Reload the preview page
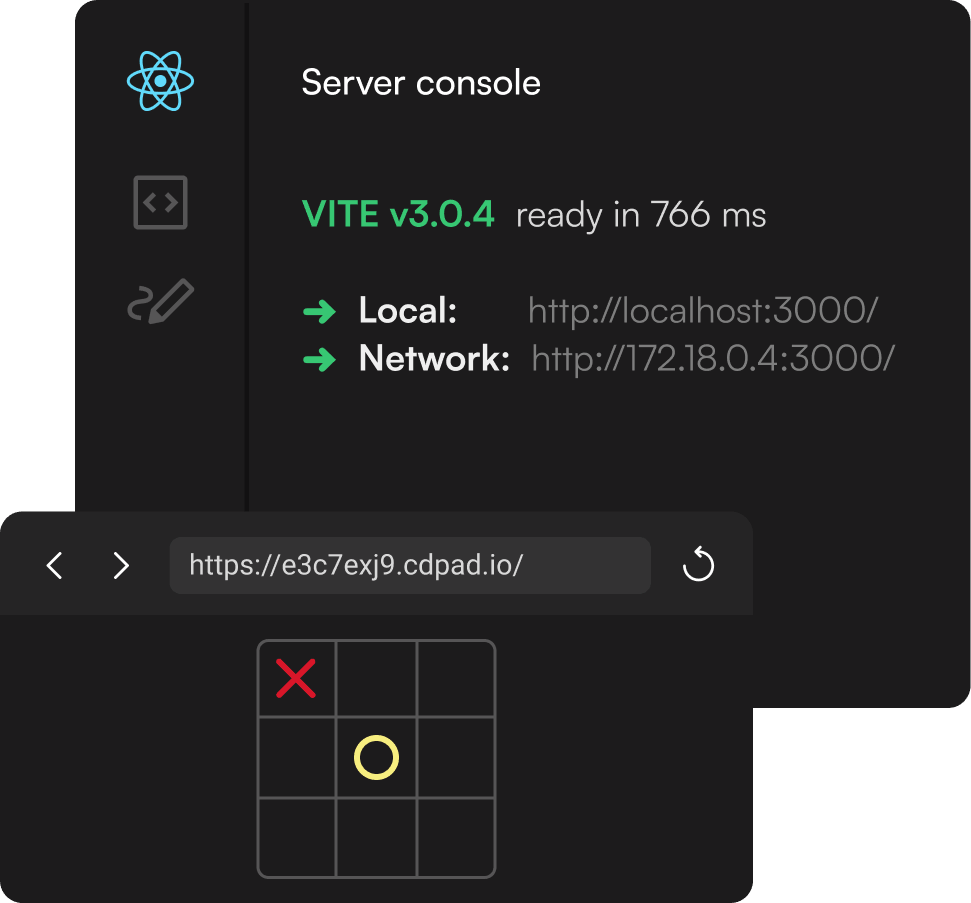 tap(698, 566)
